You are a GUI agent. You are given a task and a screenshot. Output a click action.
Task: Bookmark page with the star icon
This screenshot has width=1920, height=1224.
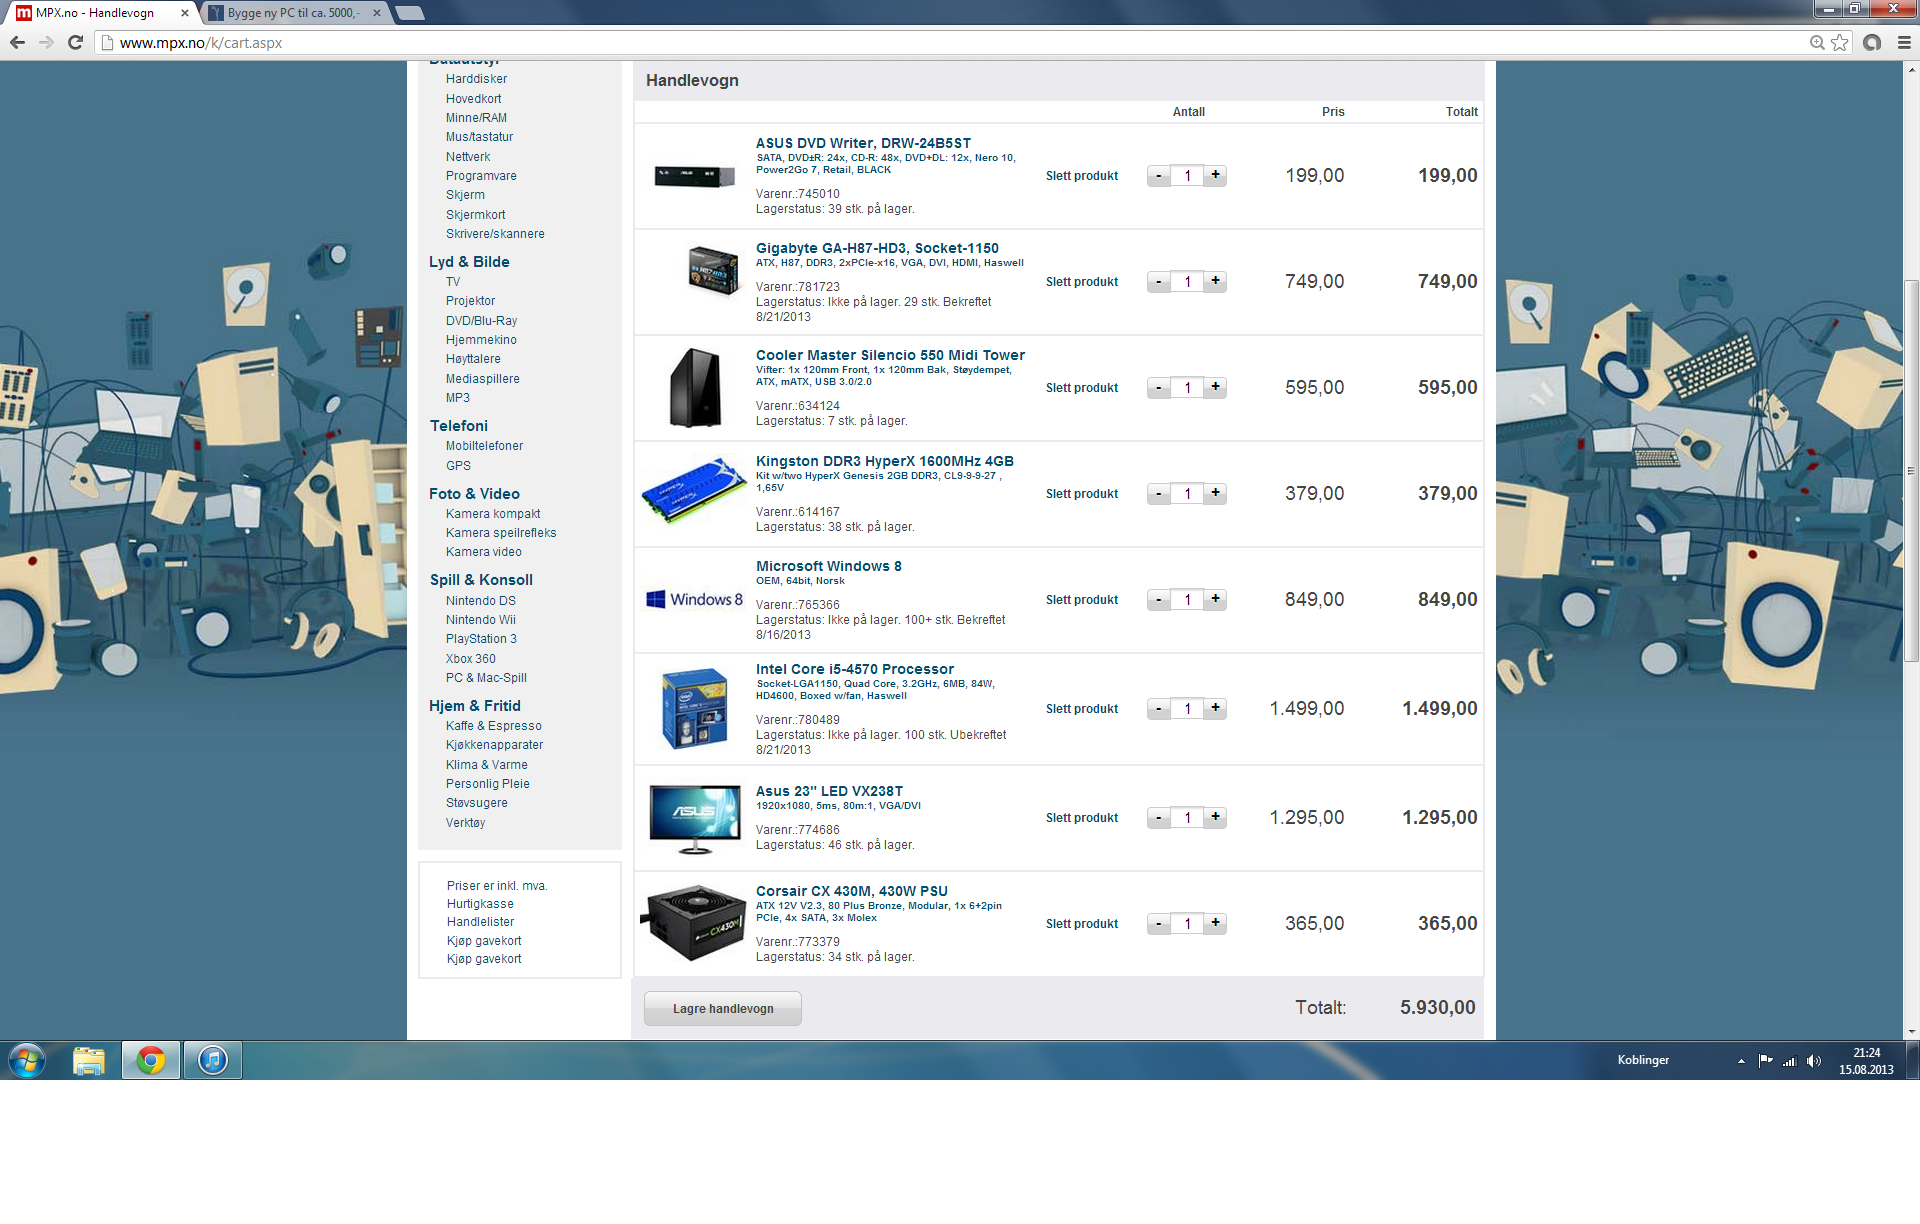click(1840, 42)
